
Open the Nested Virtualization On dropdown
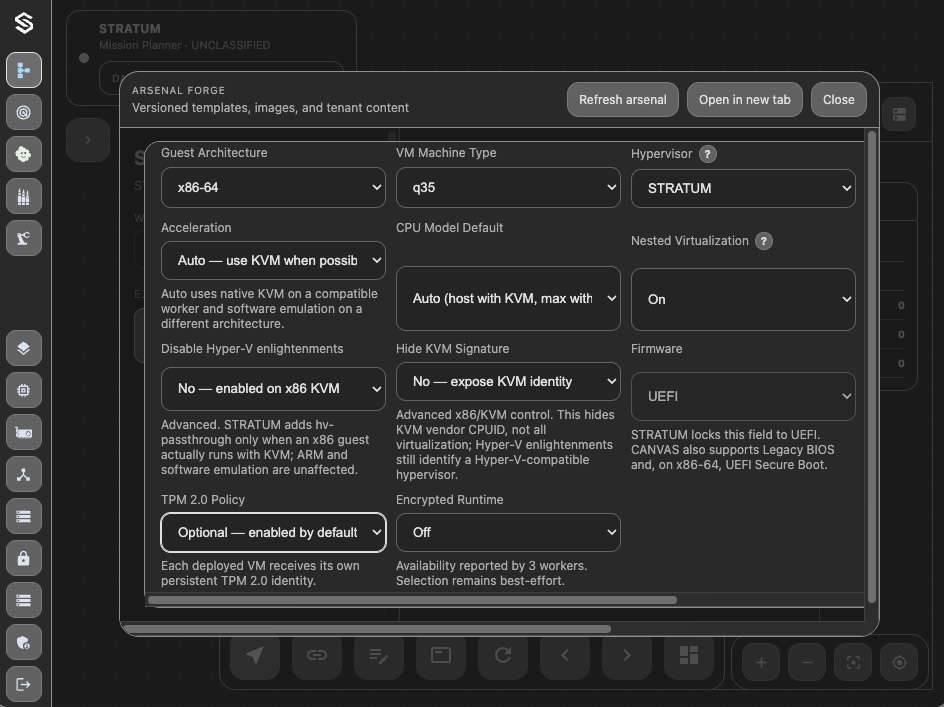743,299
